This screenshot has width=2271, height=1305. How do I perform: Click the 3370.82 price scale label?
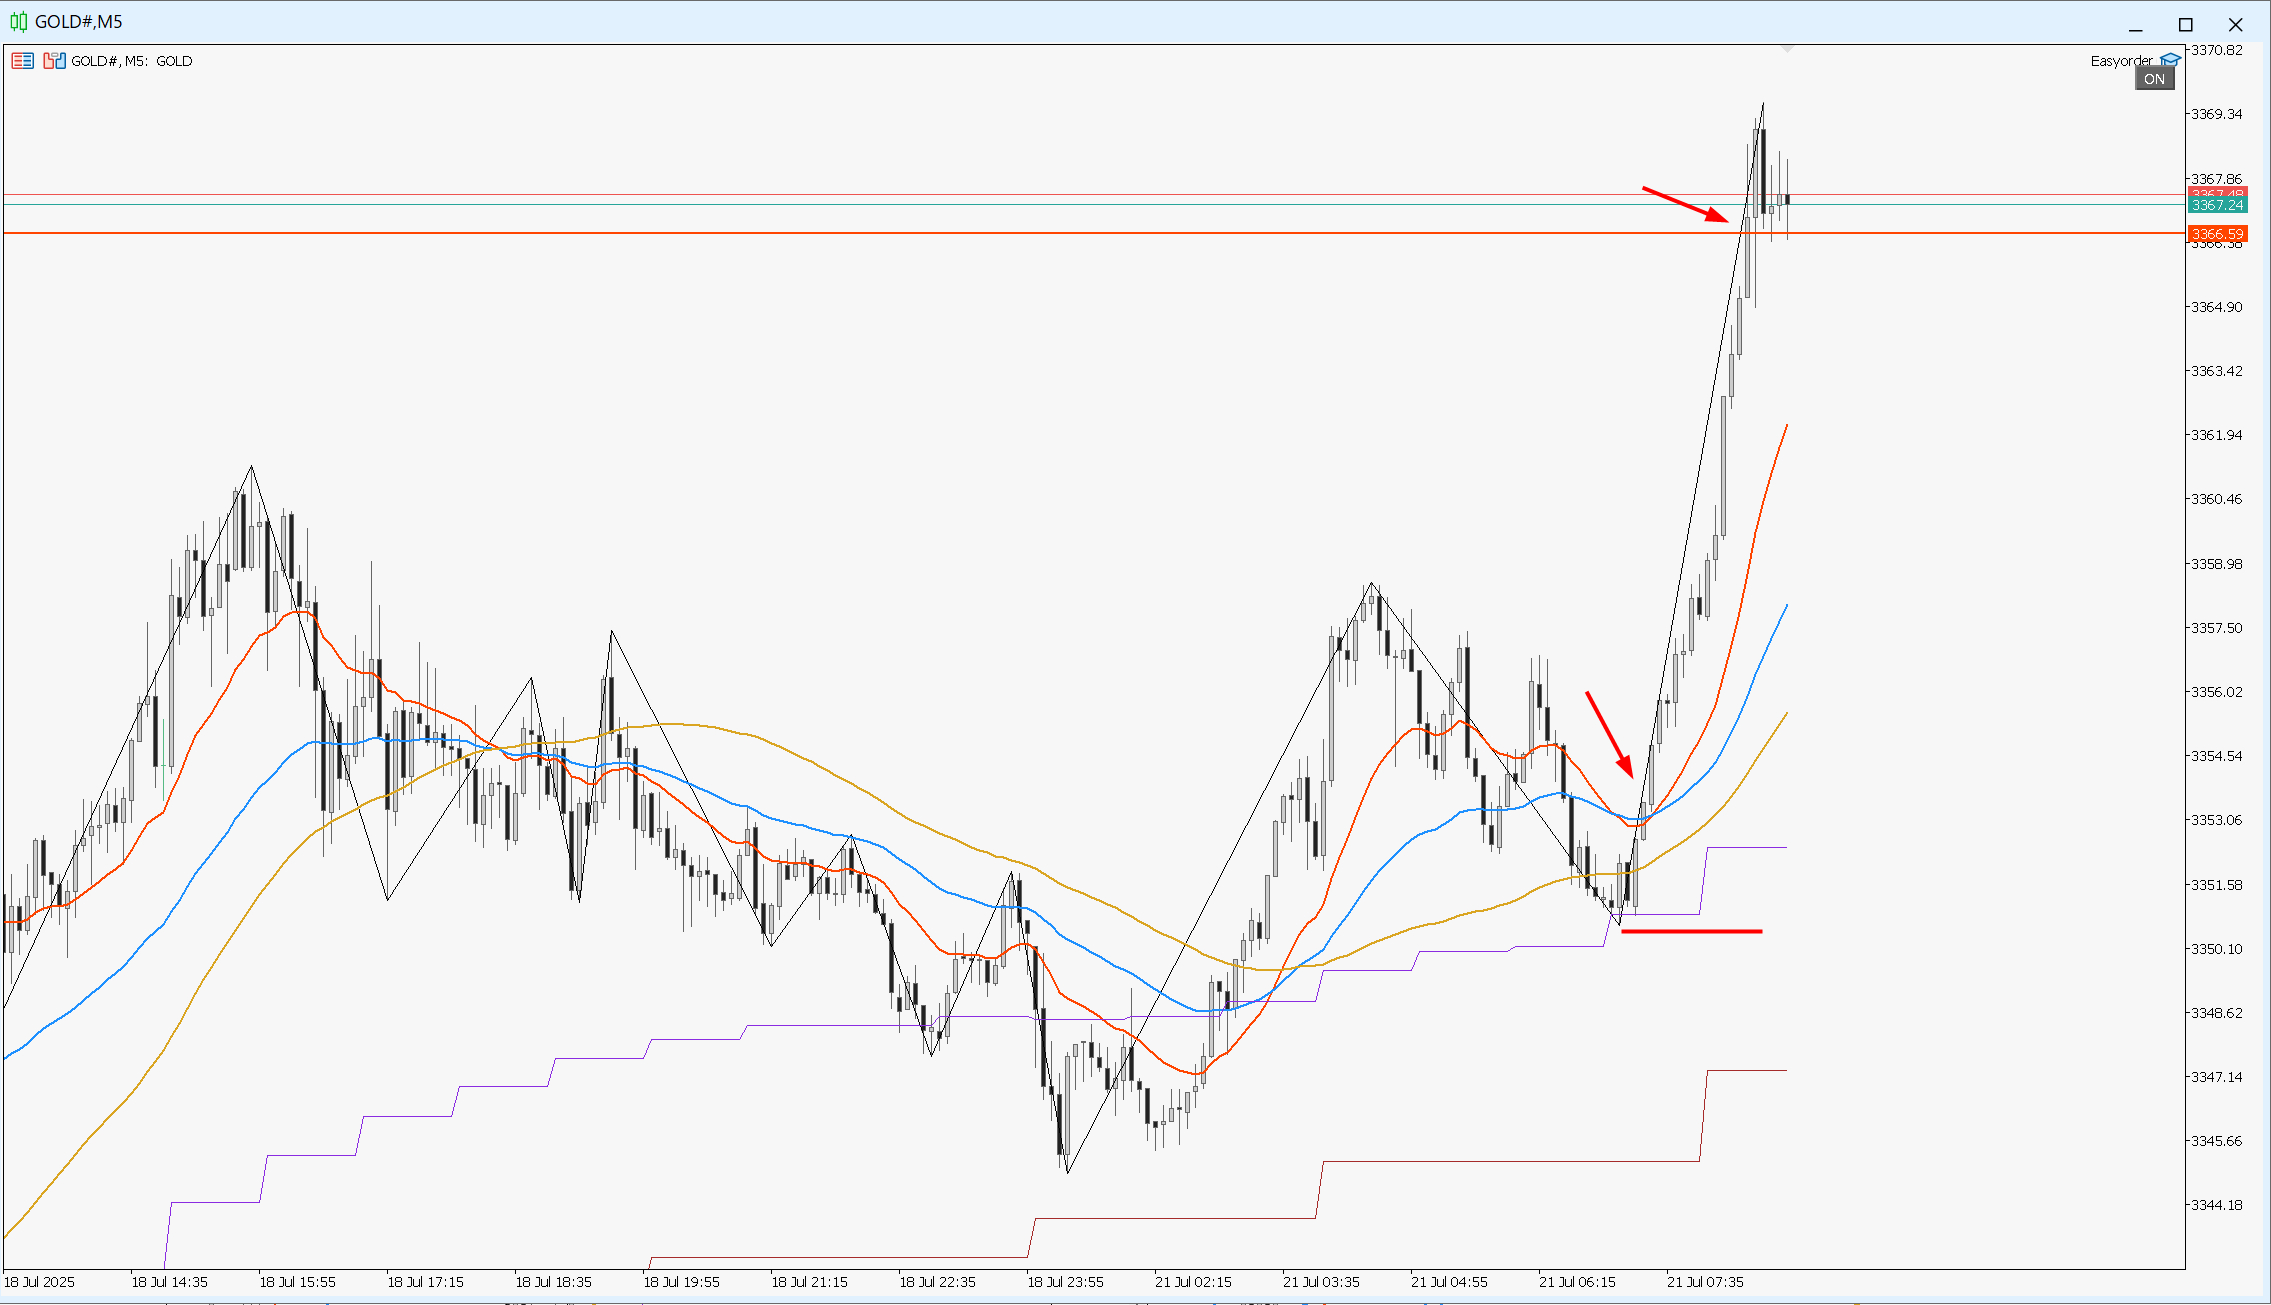(x=2216, y=50)
